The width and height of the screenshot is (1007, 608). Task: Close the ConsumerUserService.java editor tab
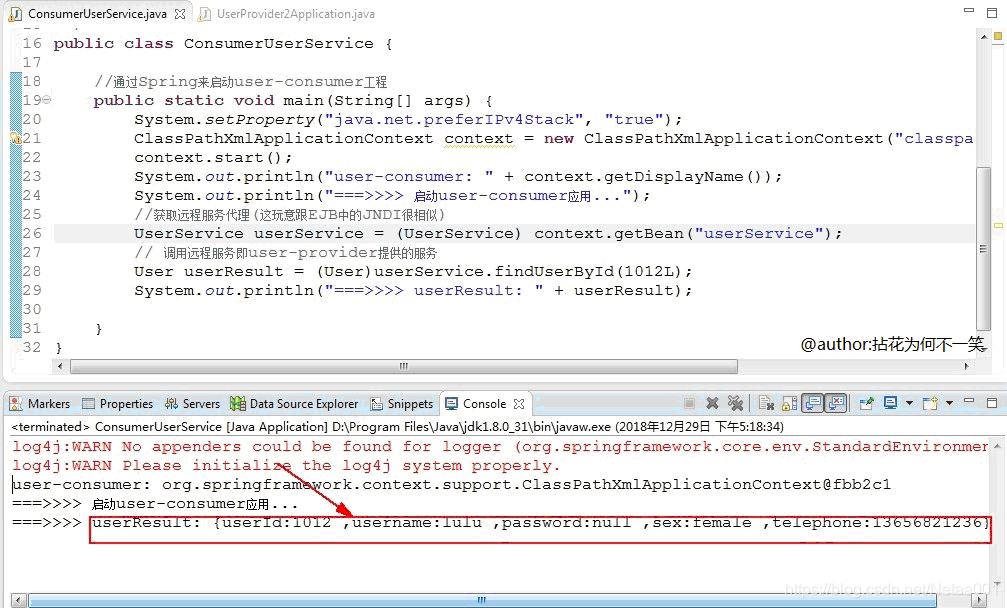click(180, 13)
